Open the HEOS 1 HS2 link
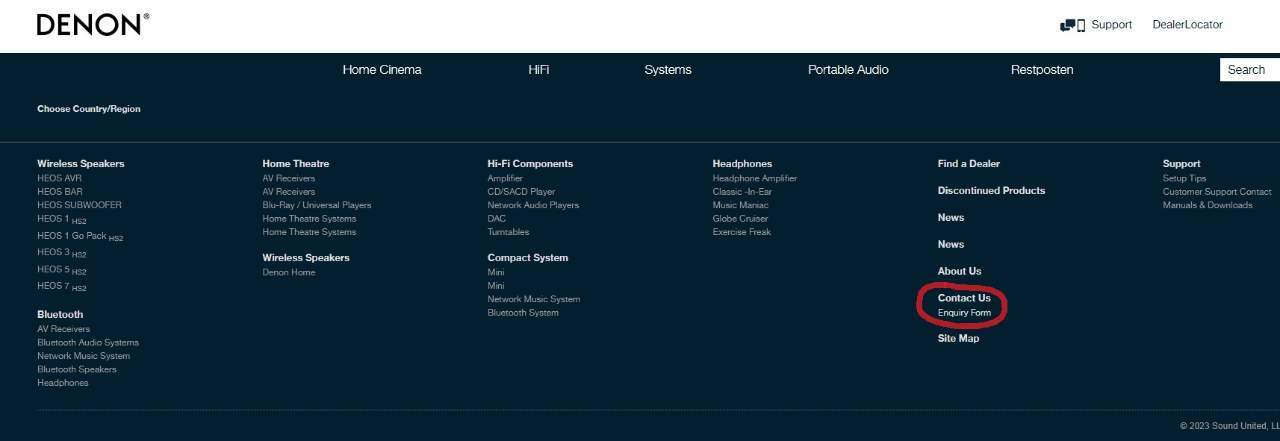 62,219
